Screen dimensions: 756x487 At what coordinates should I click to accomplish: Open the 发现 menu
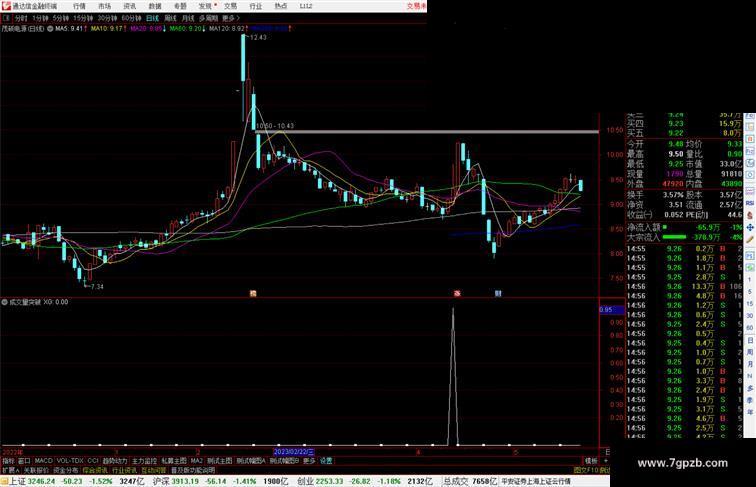pyautogui.click(x=205, y=6)
